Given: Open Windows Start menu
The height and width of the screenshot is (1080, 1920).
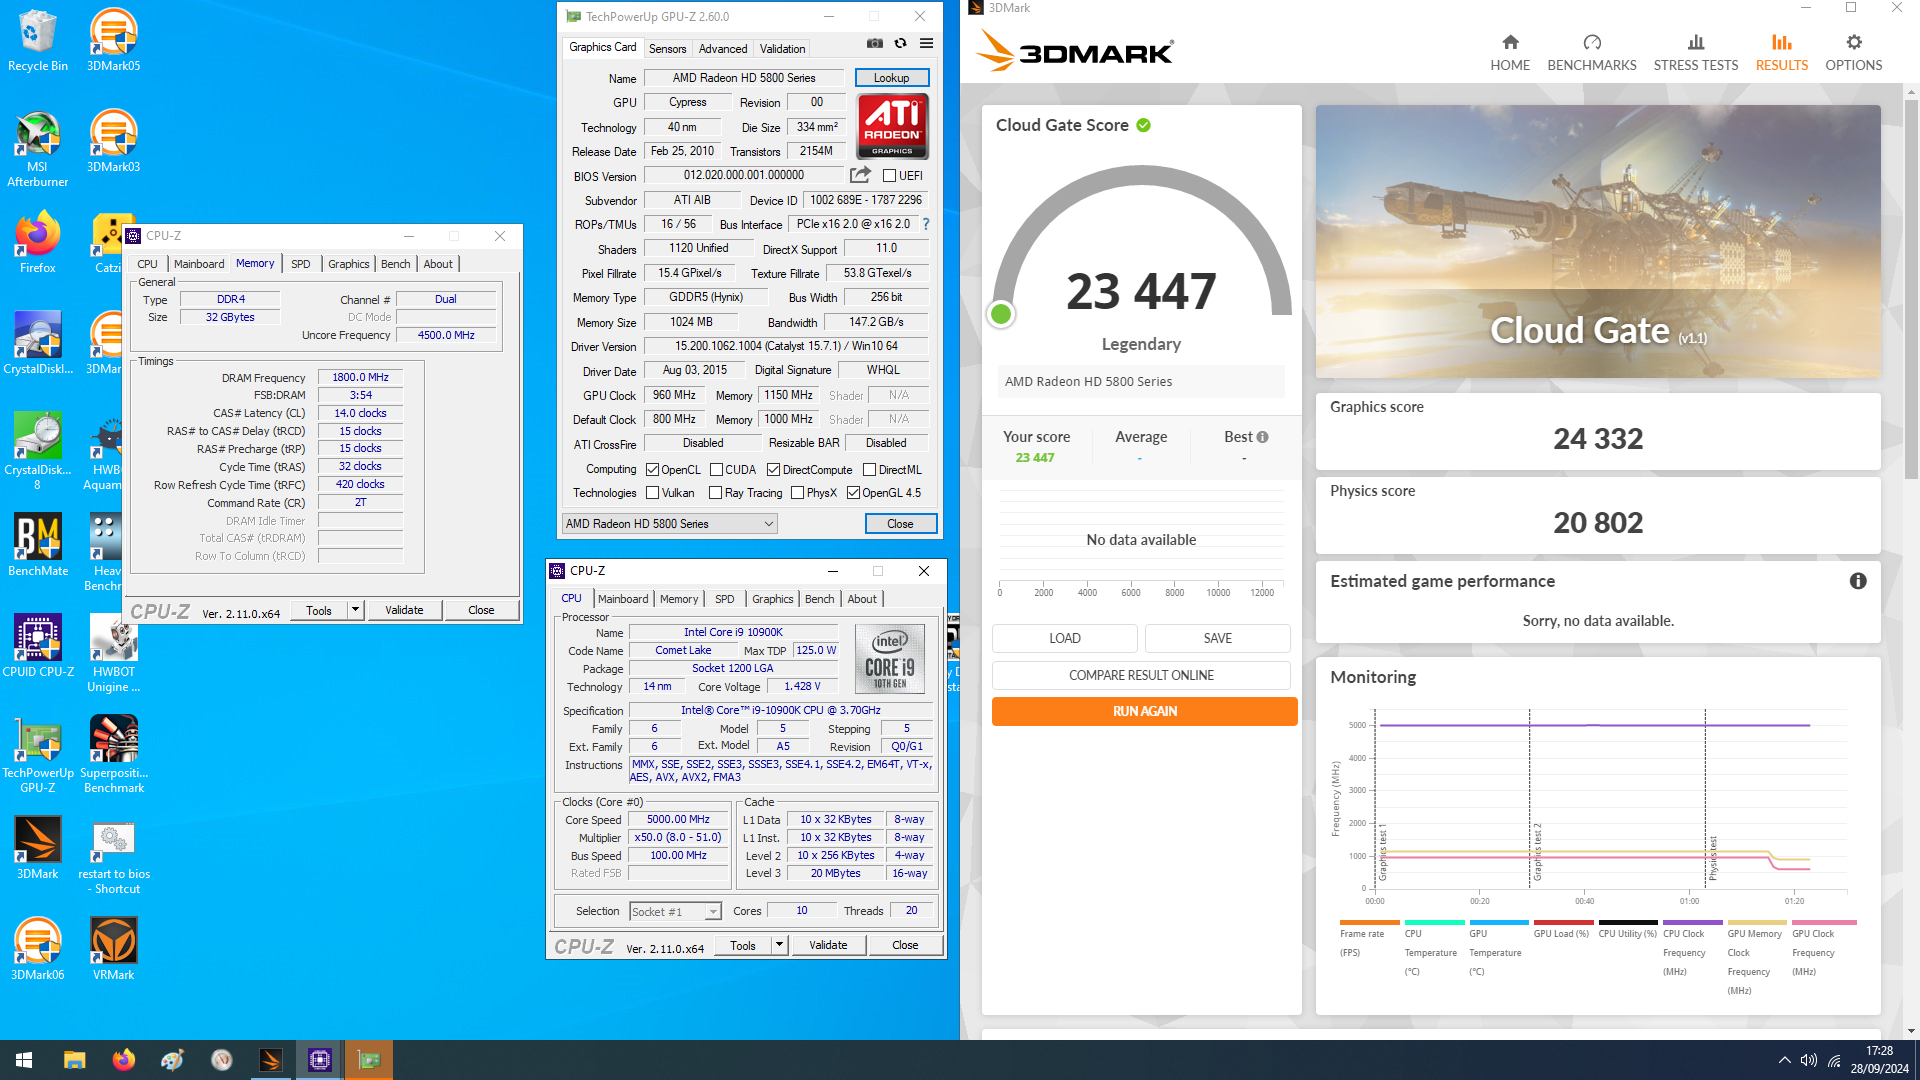Looking at the screenshot, I should click(x=24, y=1060).
